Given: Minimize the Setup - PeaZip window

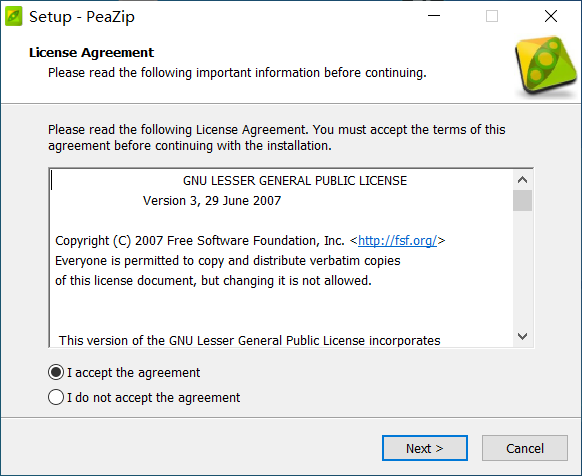Looking at the screenshot, I should pyautogui.click(x=434, y=16).
